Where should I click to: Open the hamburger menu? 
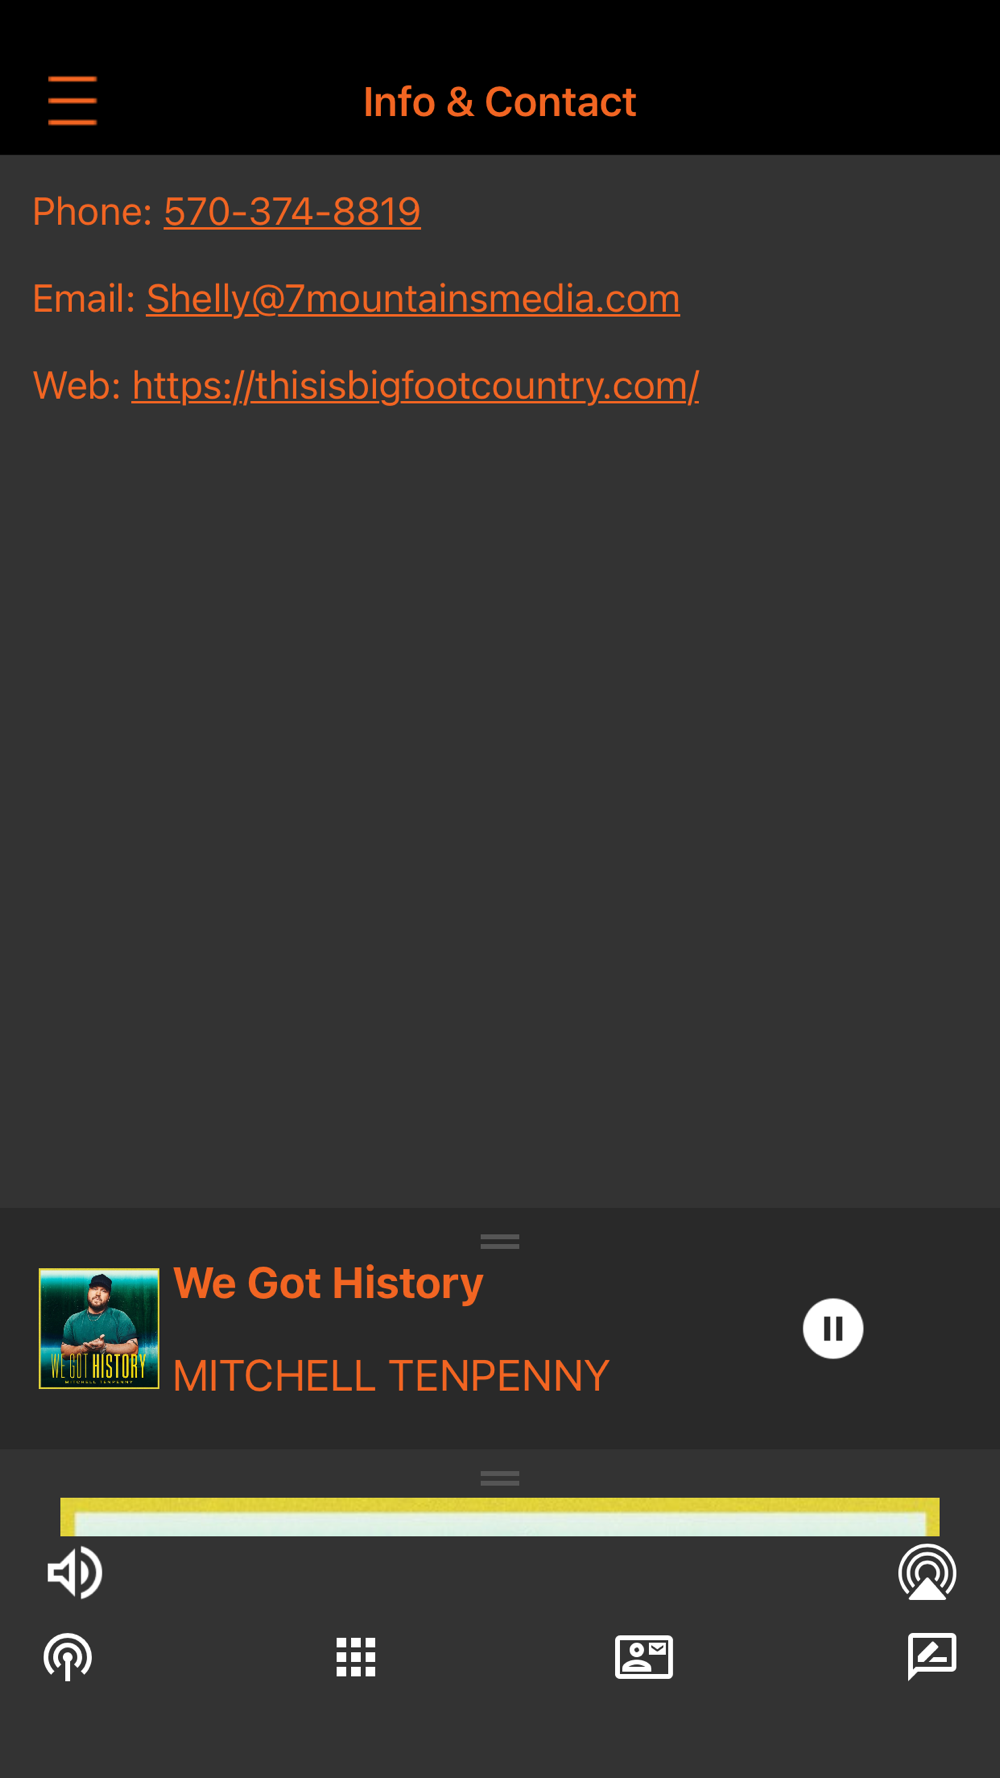click(x=72, y=101)
